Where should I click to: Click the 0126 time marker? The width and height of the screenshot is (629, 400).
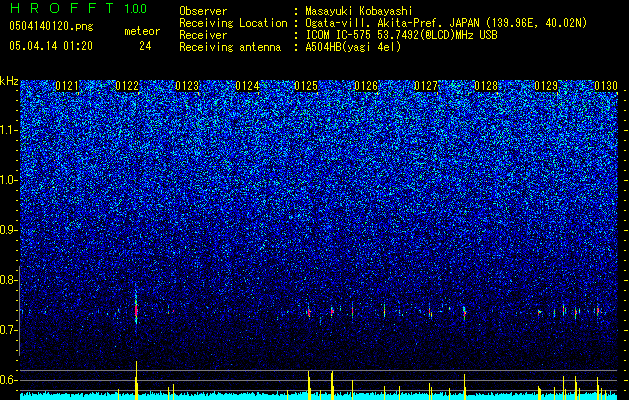pos(366,86)
